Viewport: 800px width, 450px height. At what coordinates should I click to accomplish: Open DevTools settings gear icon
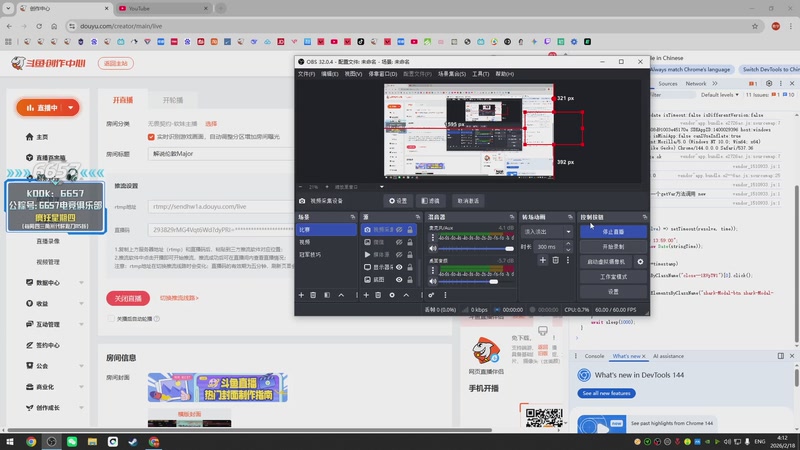pyautogui.click(x=769, y=83)
